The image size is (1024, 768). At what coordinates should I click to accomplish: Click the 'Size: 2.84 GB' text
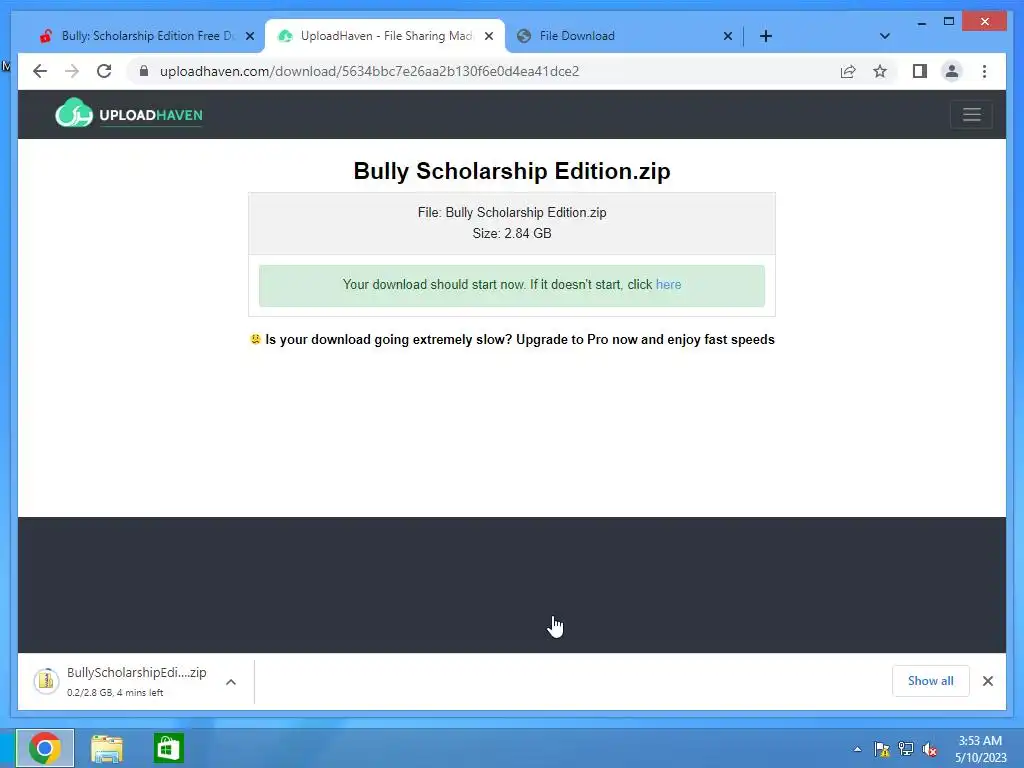512,233
